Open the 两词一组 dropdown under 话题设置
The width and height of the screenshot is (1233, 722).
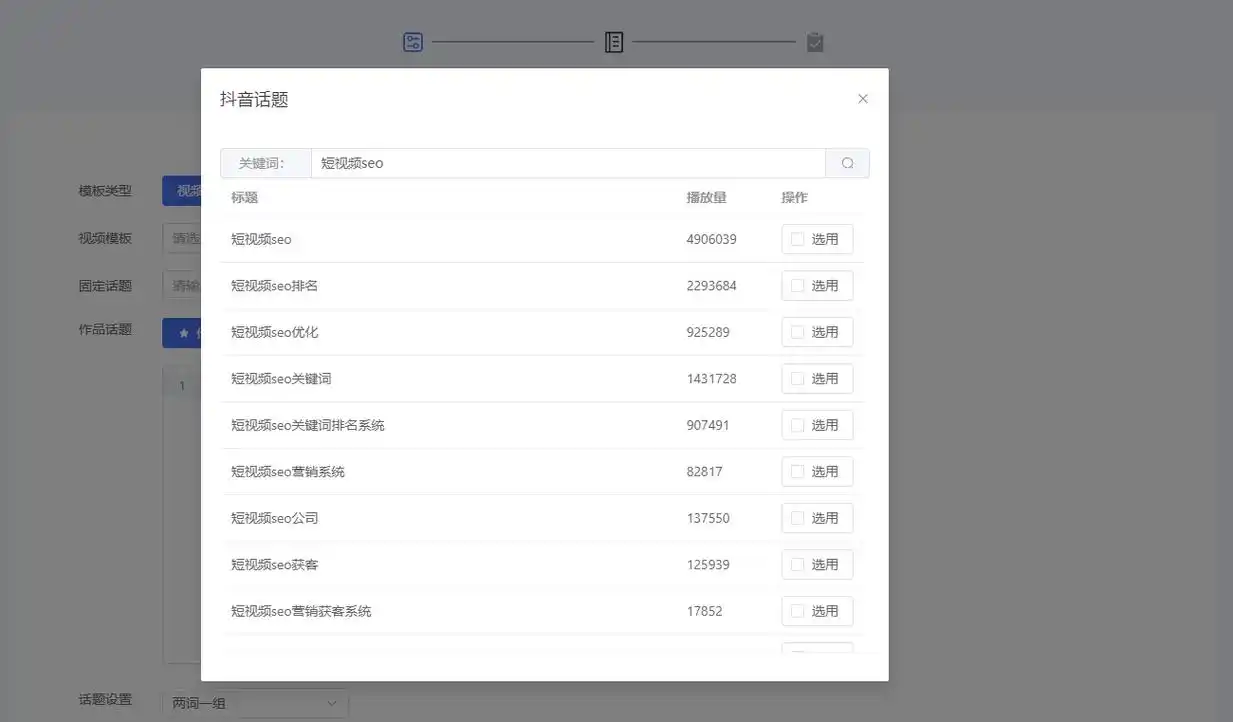253,703
